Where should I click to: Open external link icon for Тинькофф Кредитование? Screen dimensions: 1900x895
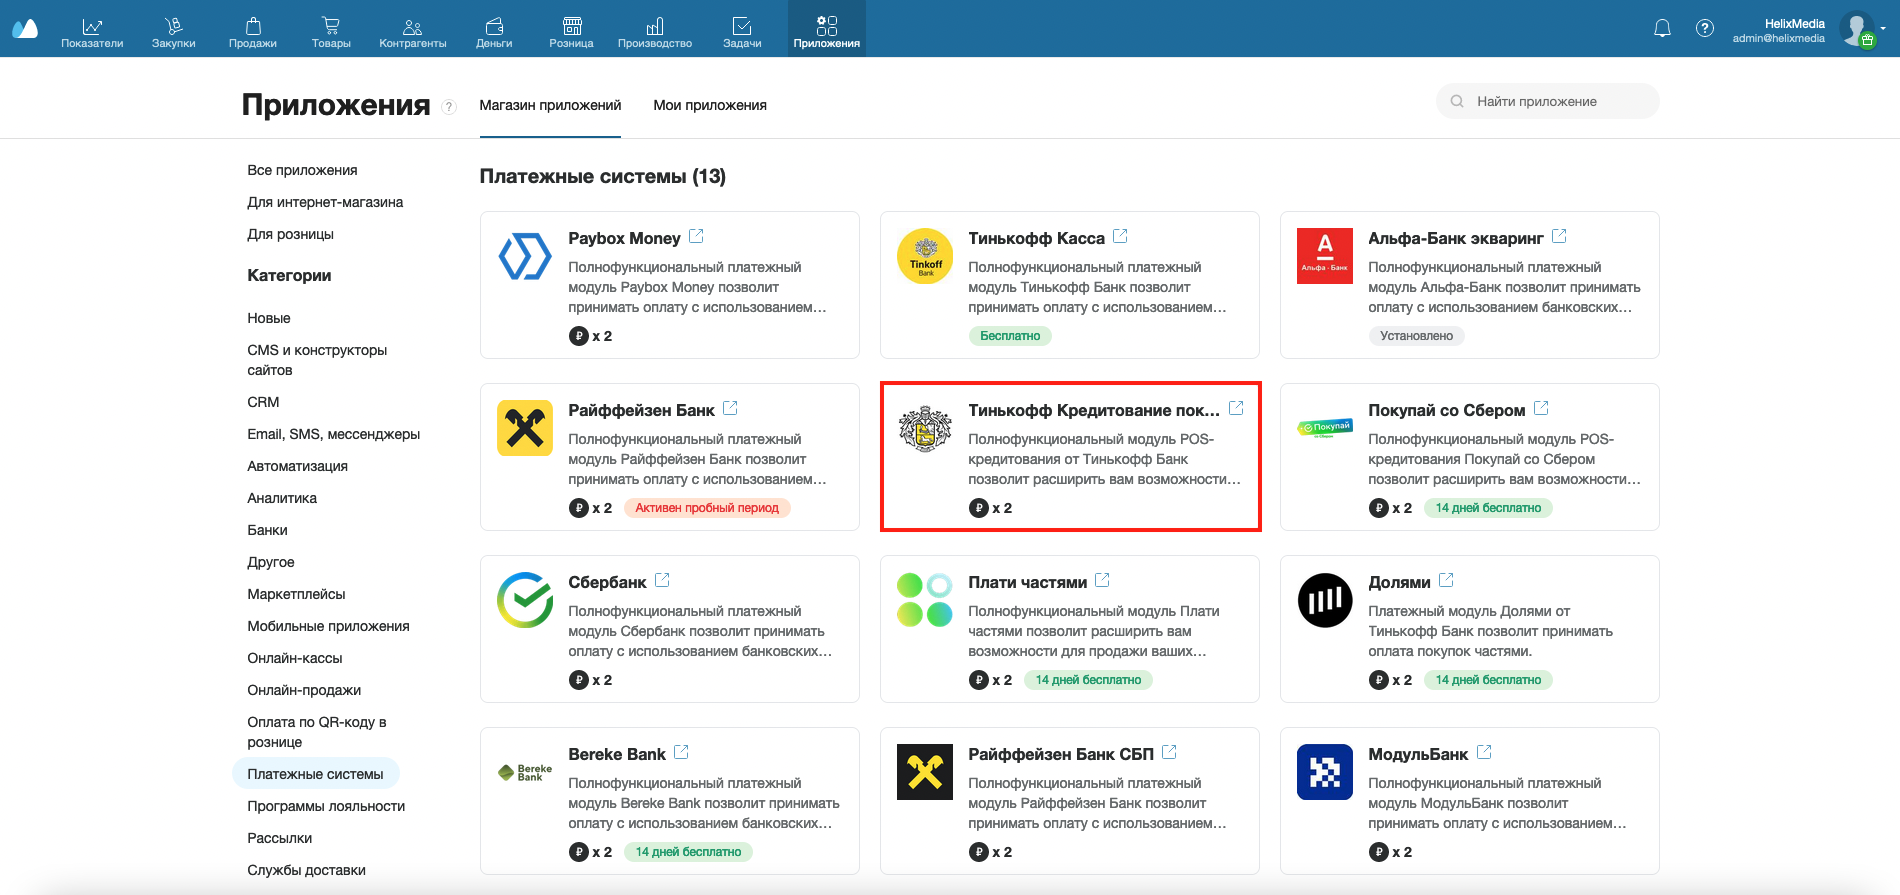click(x=1237, y=409)
